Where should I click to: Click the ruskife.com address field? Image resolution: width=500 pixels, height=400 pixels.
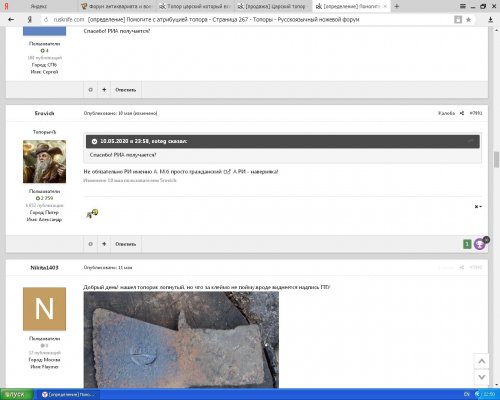pyautogui.click(x=69, y=20)
